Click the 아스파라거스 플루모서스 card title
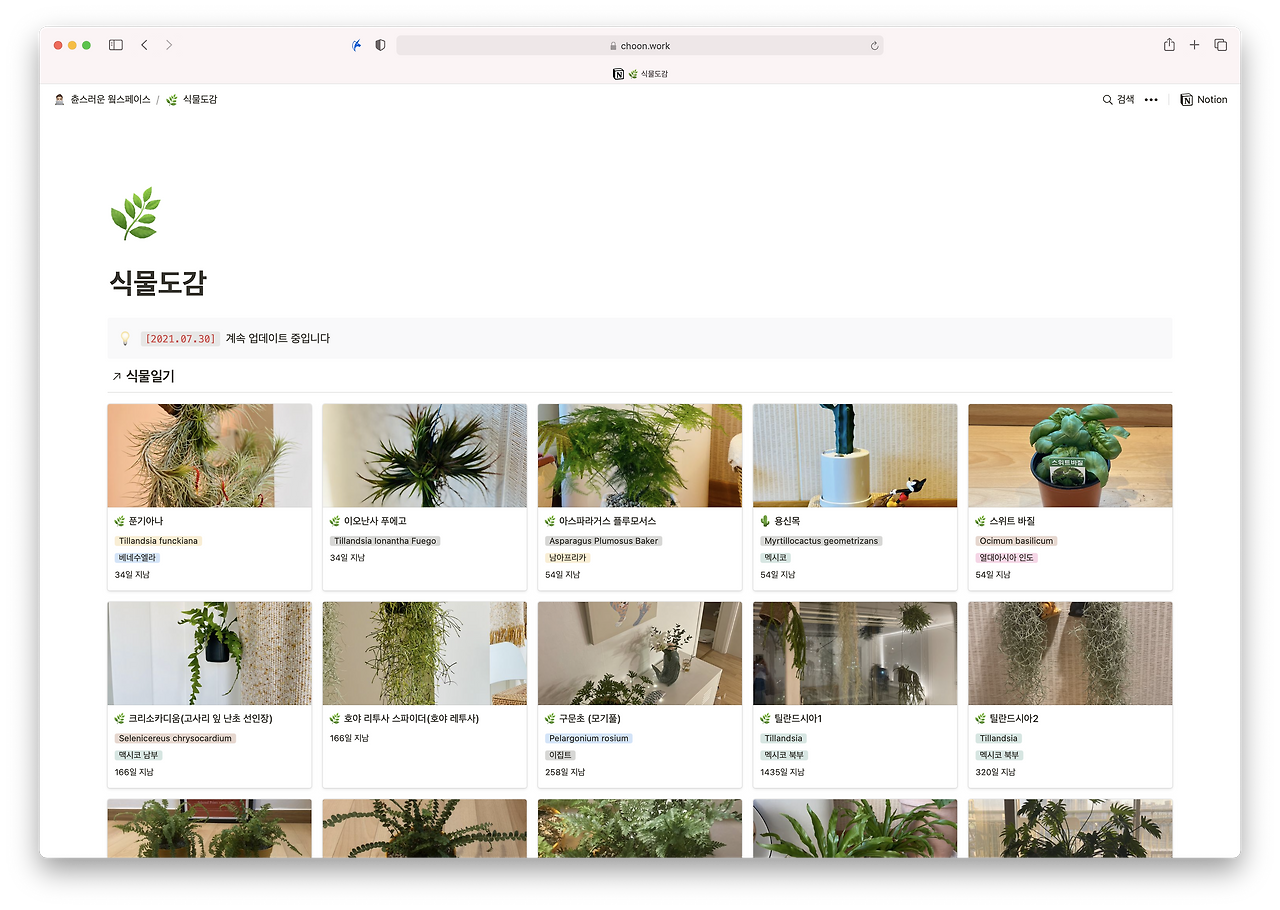 pos(608,521)
